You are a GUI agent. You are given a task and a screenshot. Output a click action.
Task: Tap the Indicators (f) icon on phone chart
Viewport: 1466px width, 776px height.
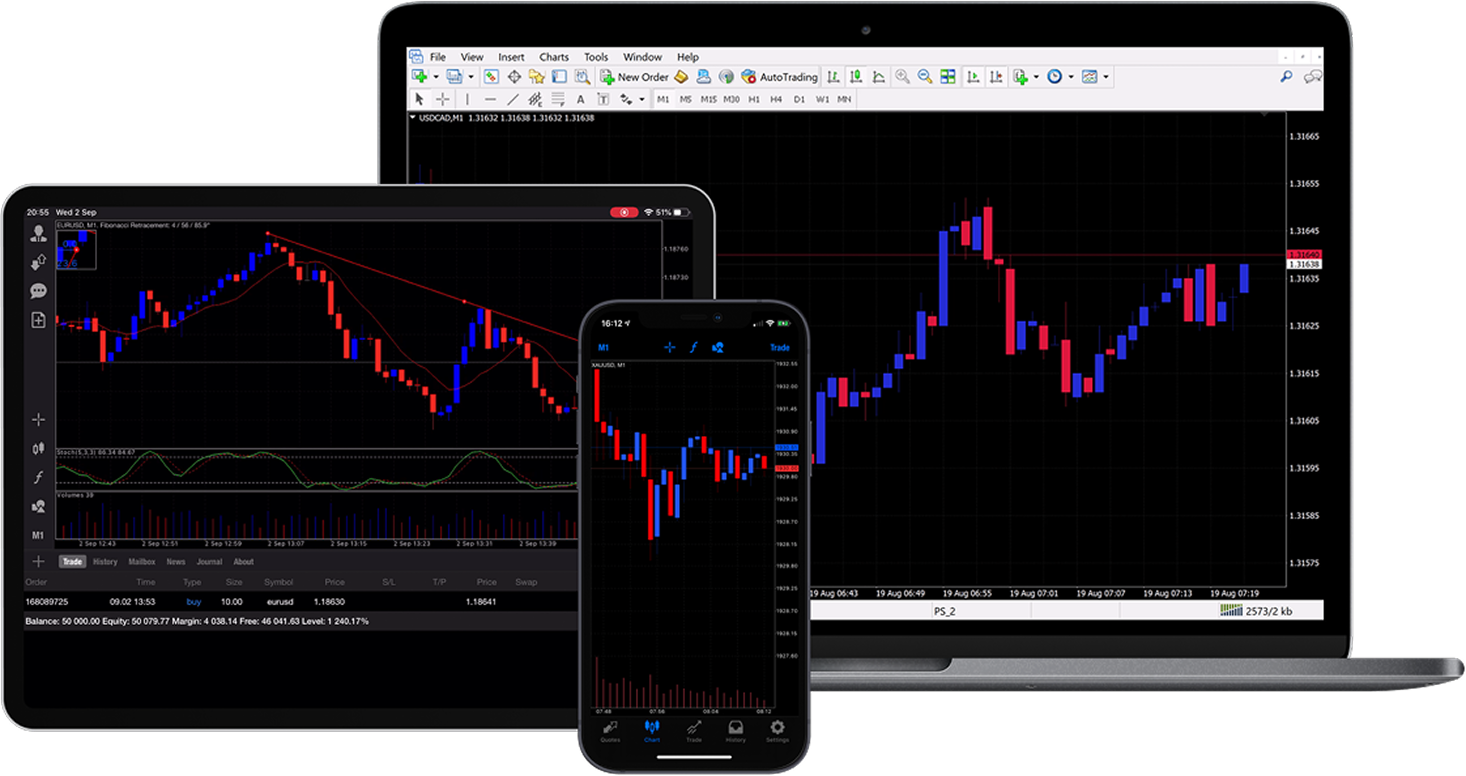point(694,347)
